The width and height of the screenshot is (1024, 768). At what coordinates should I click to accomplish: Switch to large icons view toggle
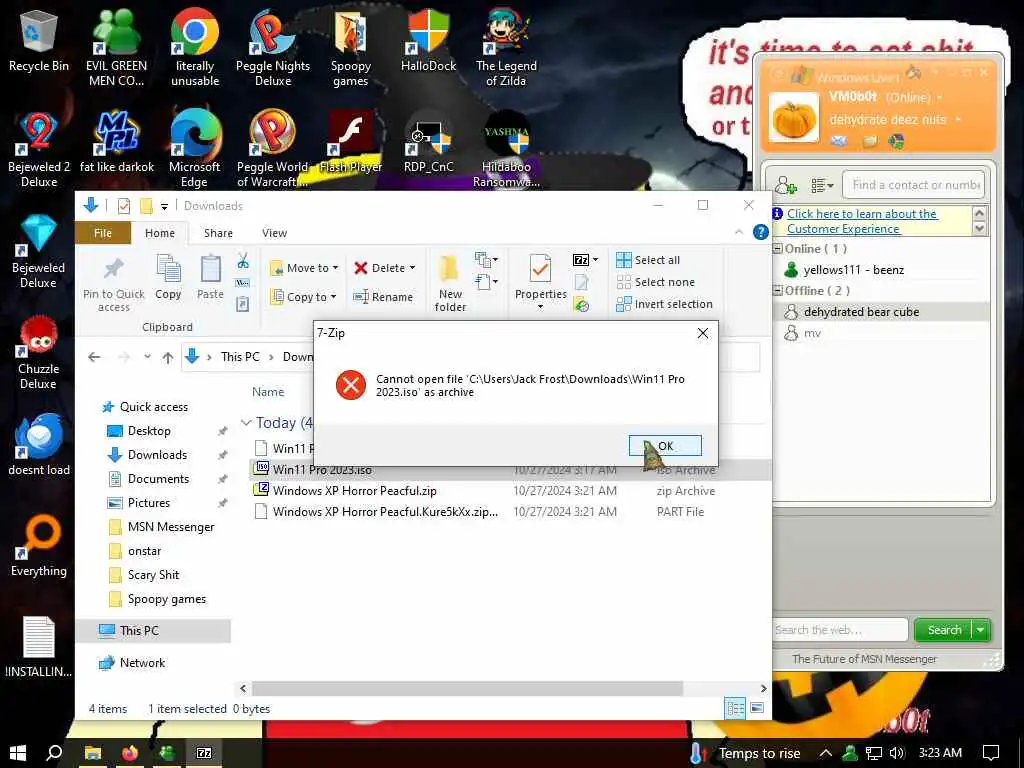pos(757,709)
